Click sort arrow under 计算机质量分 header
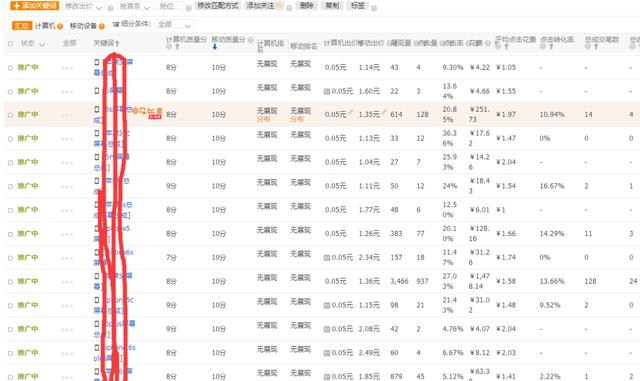 pyautogui.click(x=177, y=47)
